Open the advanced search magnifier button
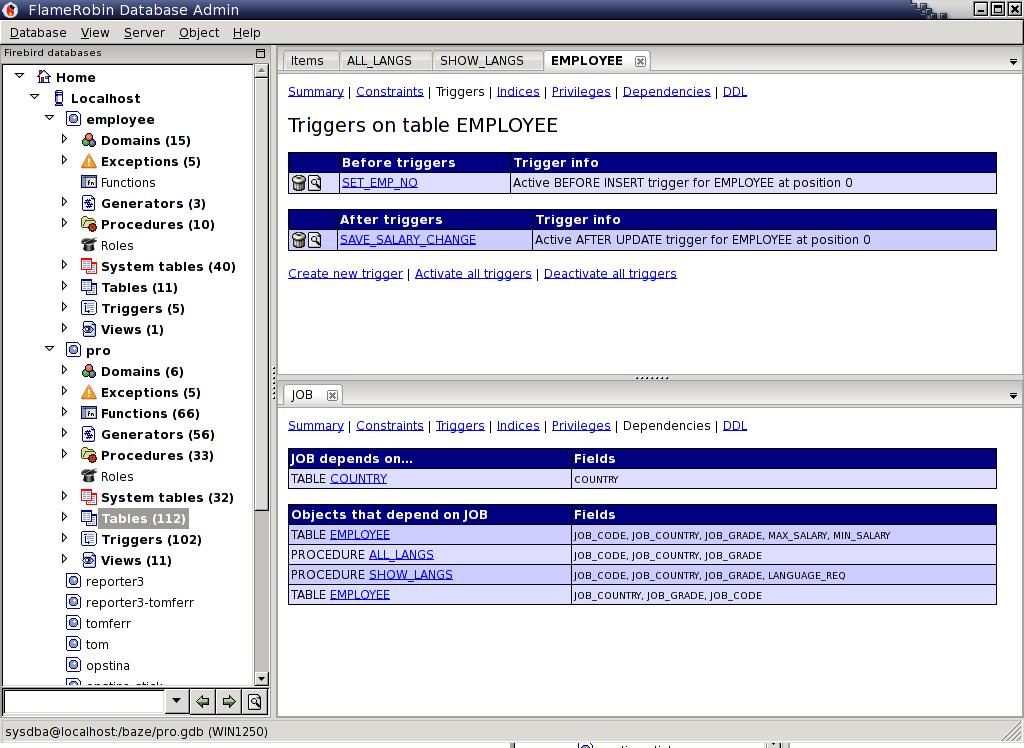 point(255,702)
